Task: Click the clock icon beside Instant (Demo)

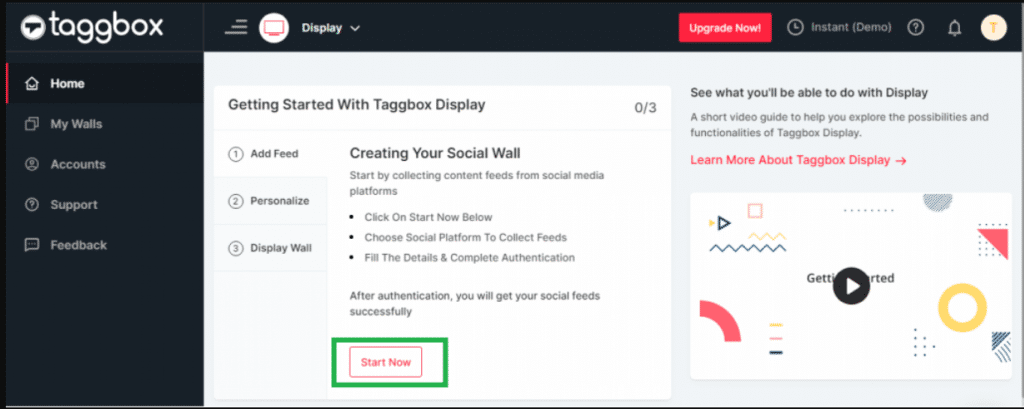Action: point(796,28)
